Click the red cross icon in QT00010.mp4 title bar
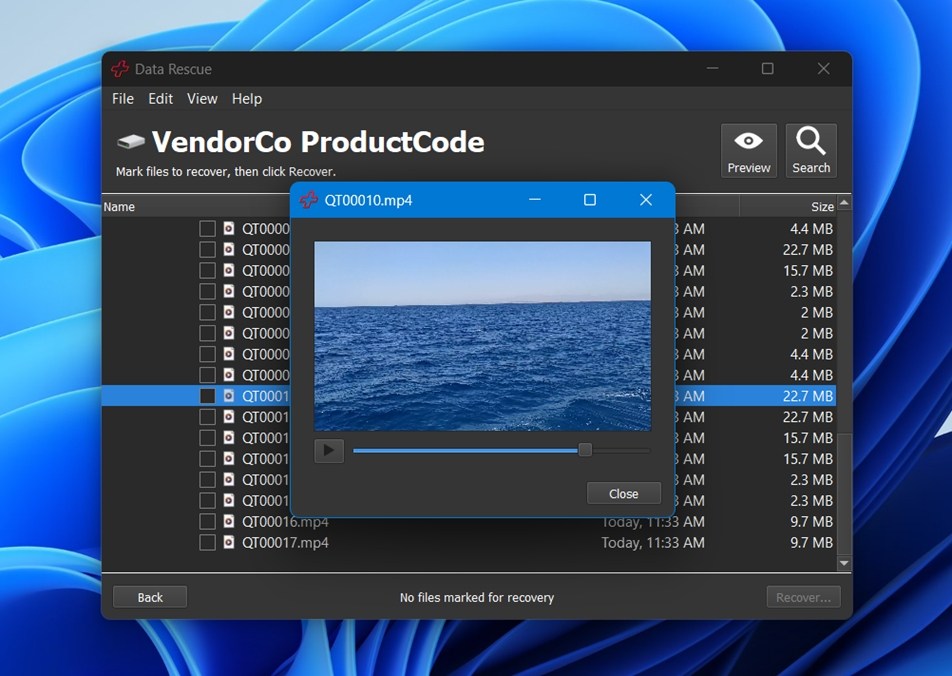The image size is (952, 676). 309,200
